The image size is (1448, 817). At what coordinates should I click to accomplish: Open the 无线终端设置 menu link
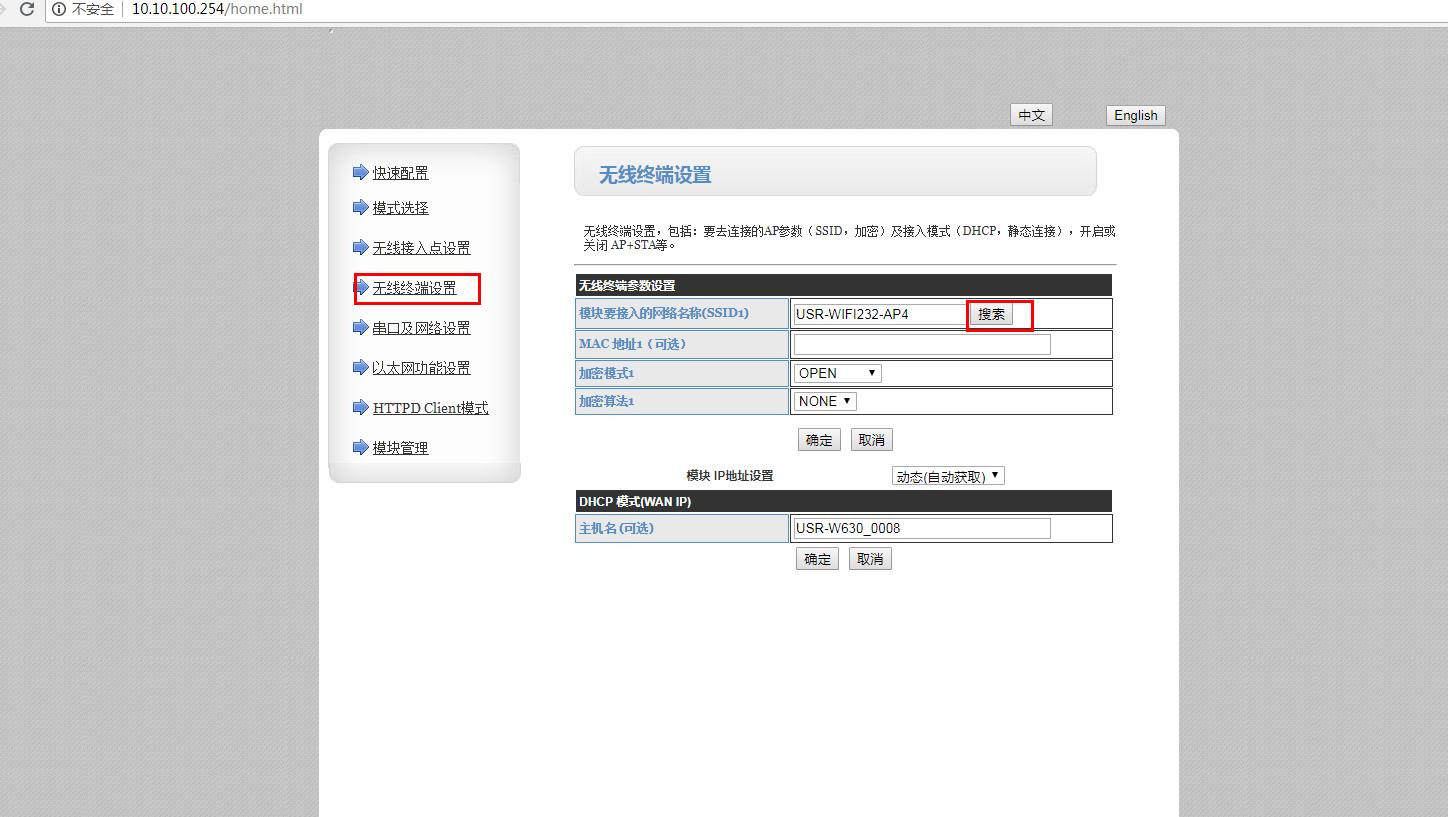click(414, 288)
